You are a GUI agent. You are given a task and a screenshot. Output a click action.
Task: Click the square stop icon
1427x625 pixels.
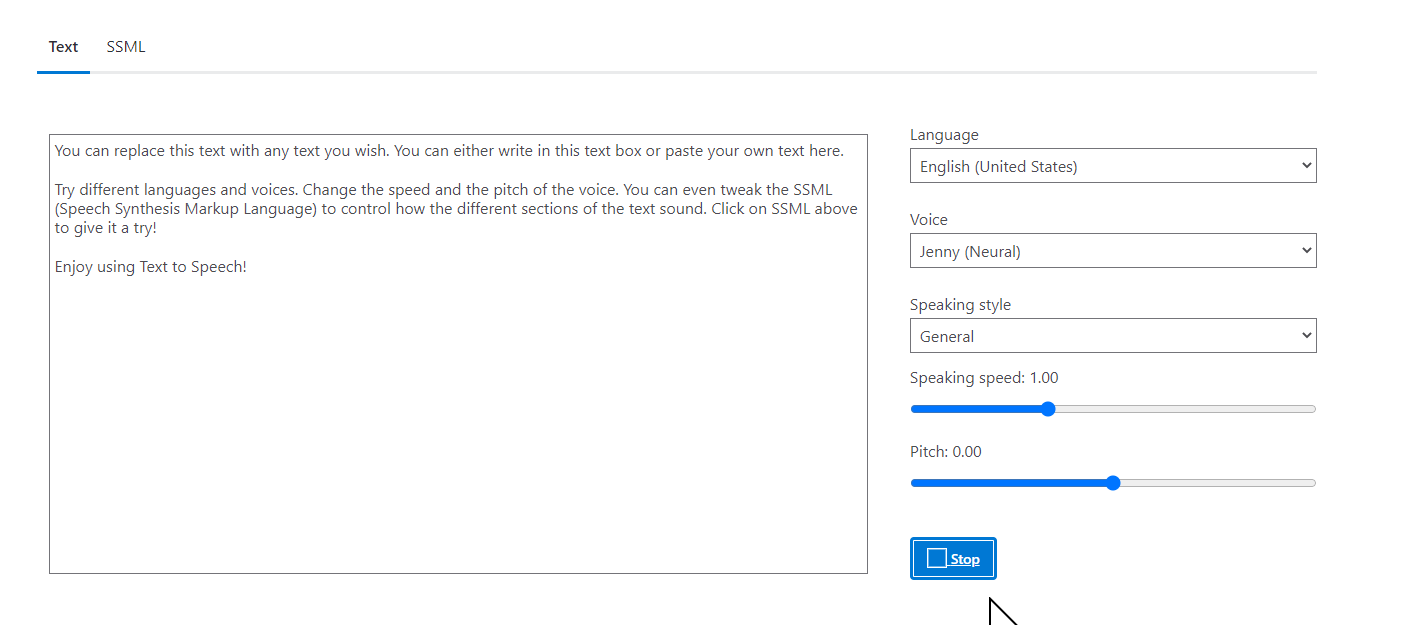[x=936, y=558]
